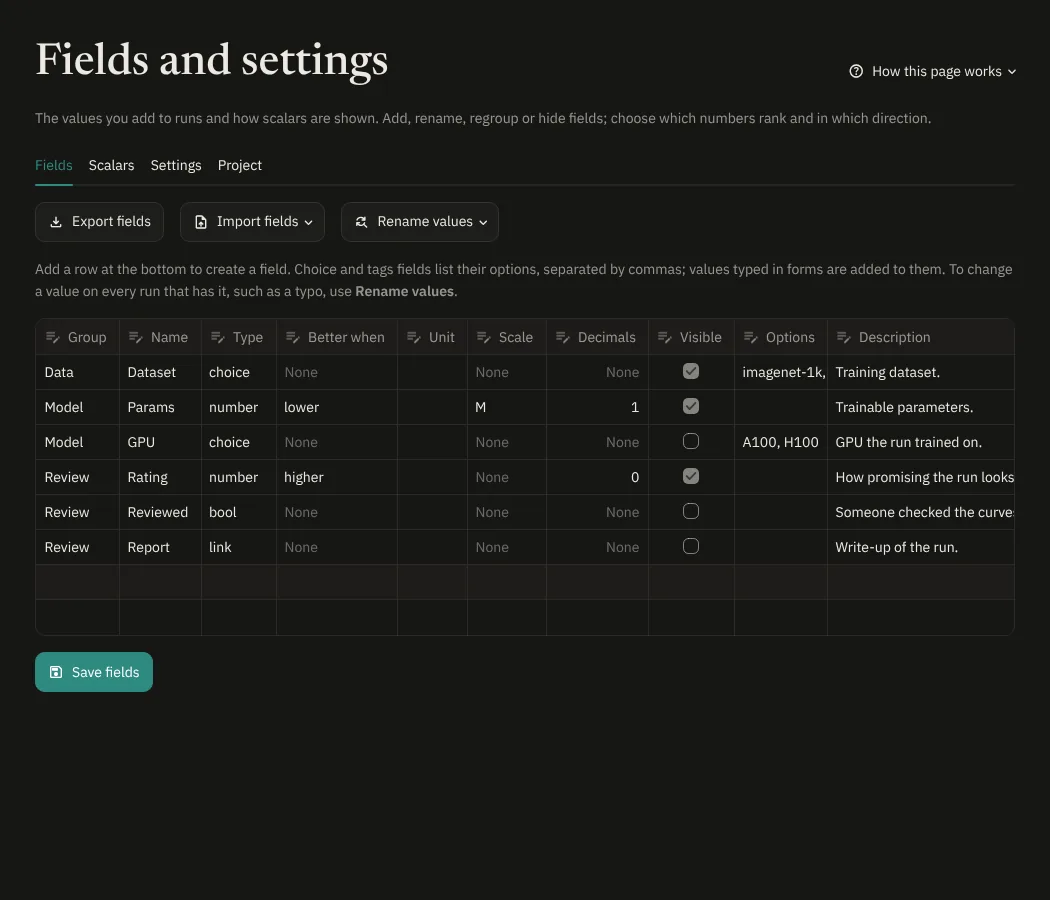Screen dimensions: 1050x900
Task: Click the Training dataset. description cell
Action: point(921,372)
